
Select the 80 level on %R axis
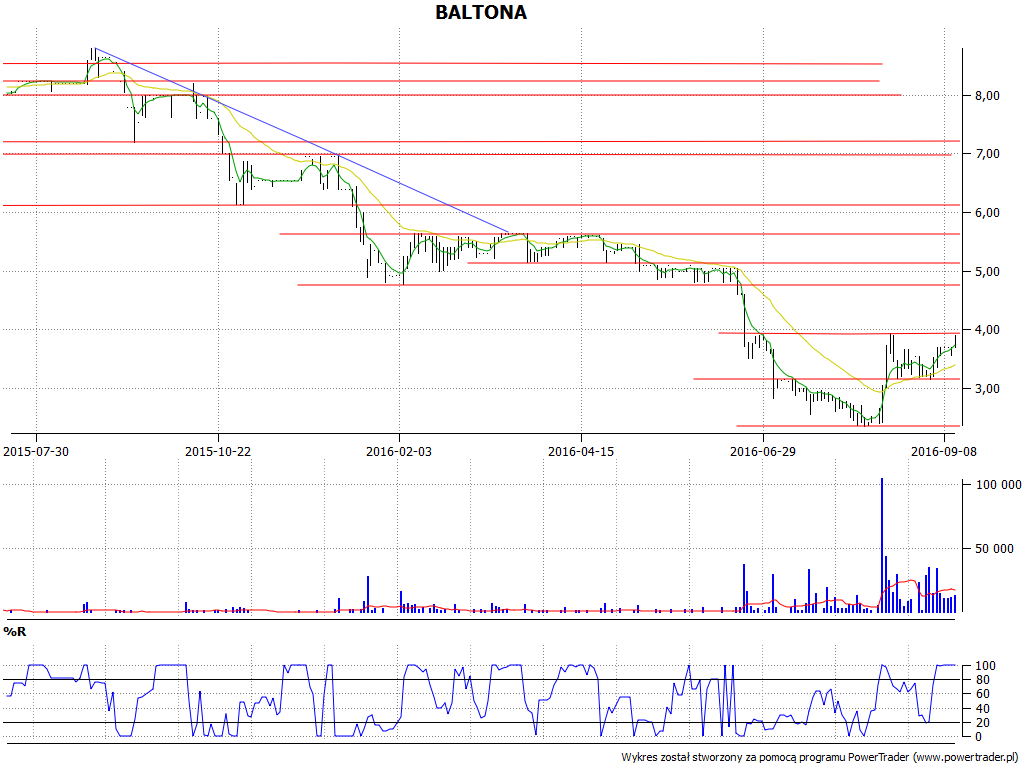pos(982,680)
